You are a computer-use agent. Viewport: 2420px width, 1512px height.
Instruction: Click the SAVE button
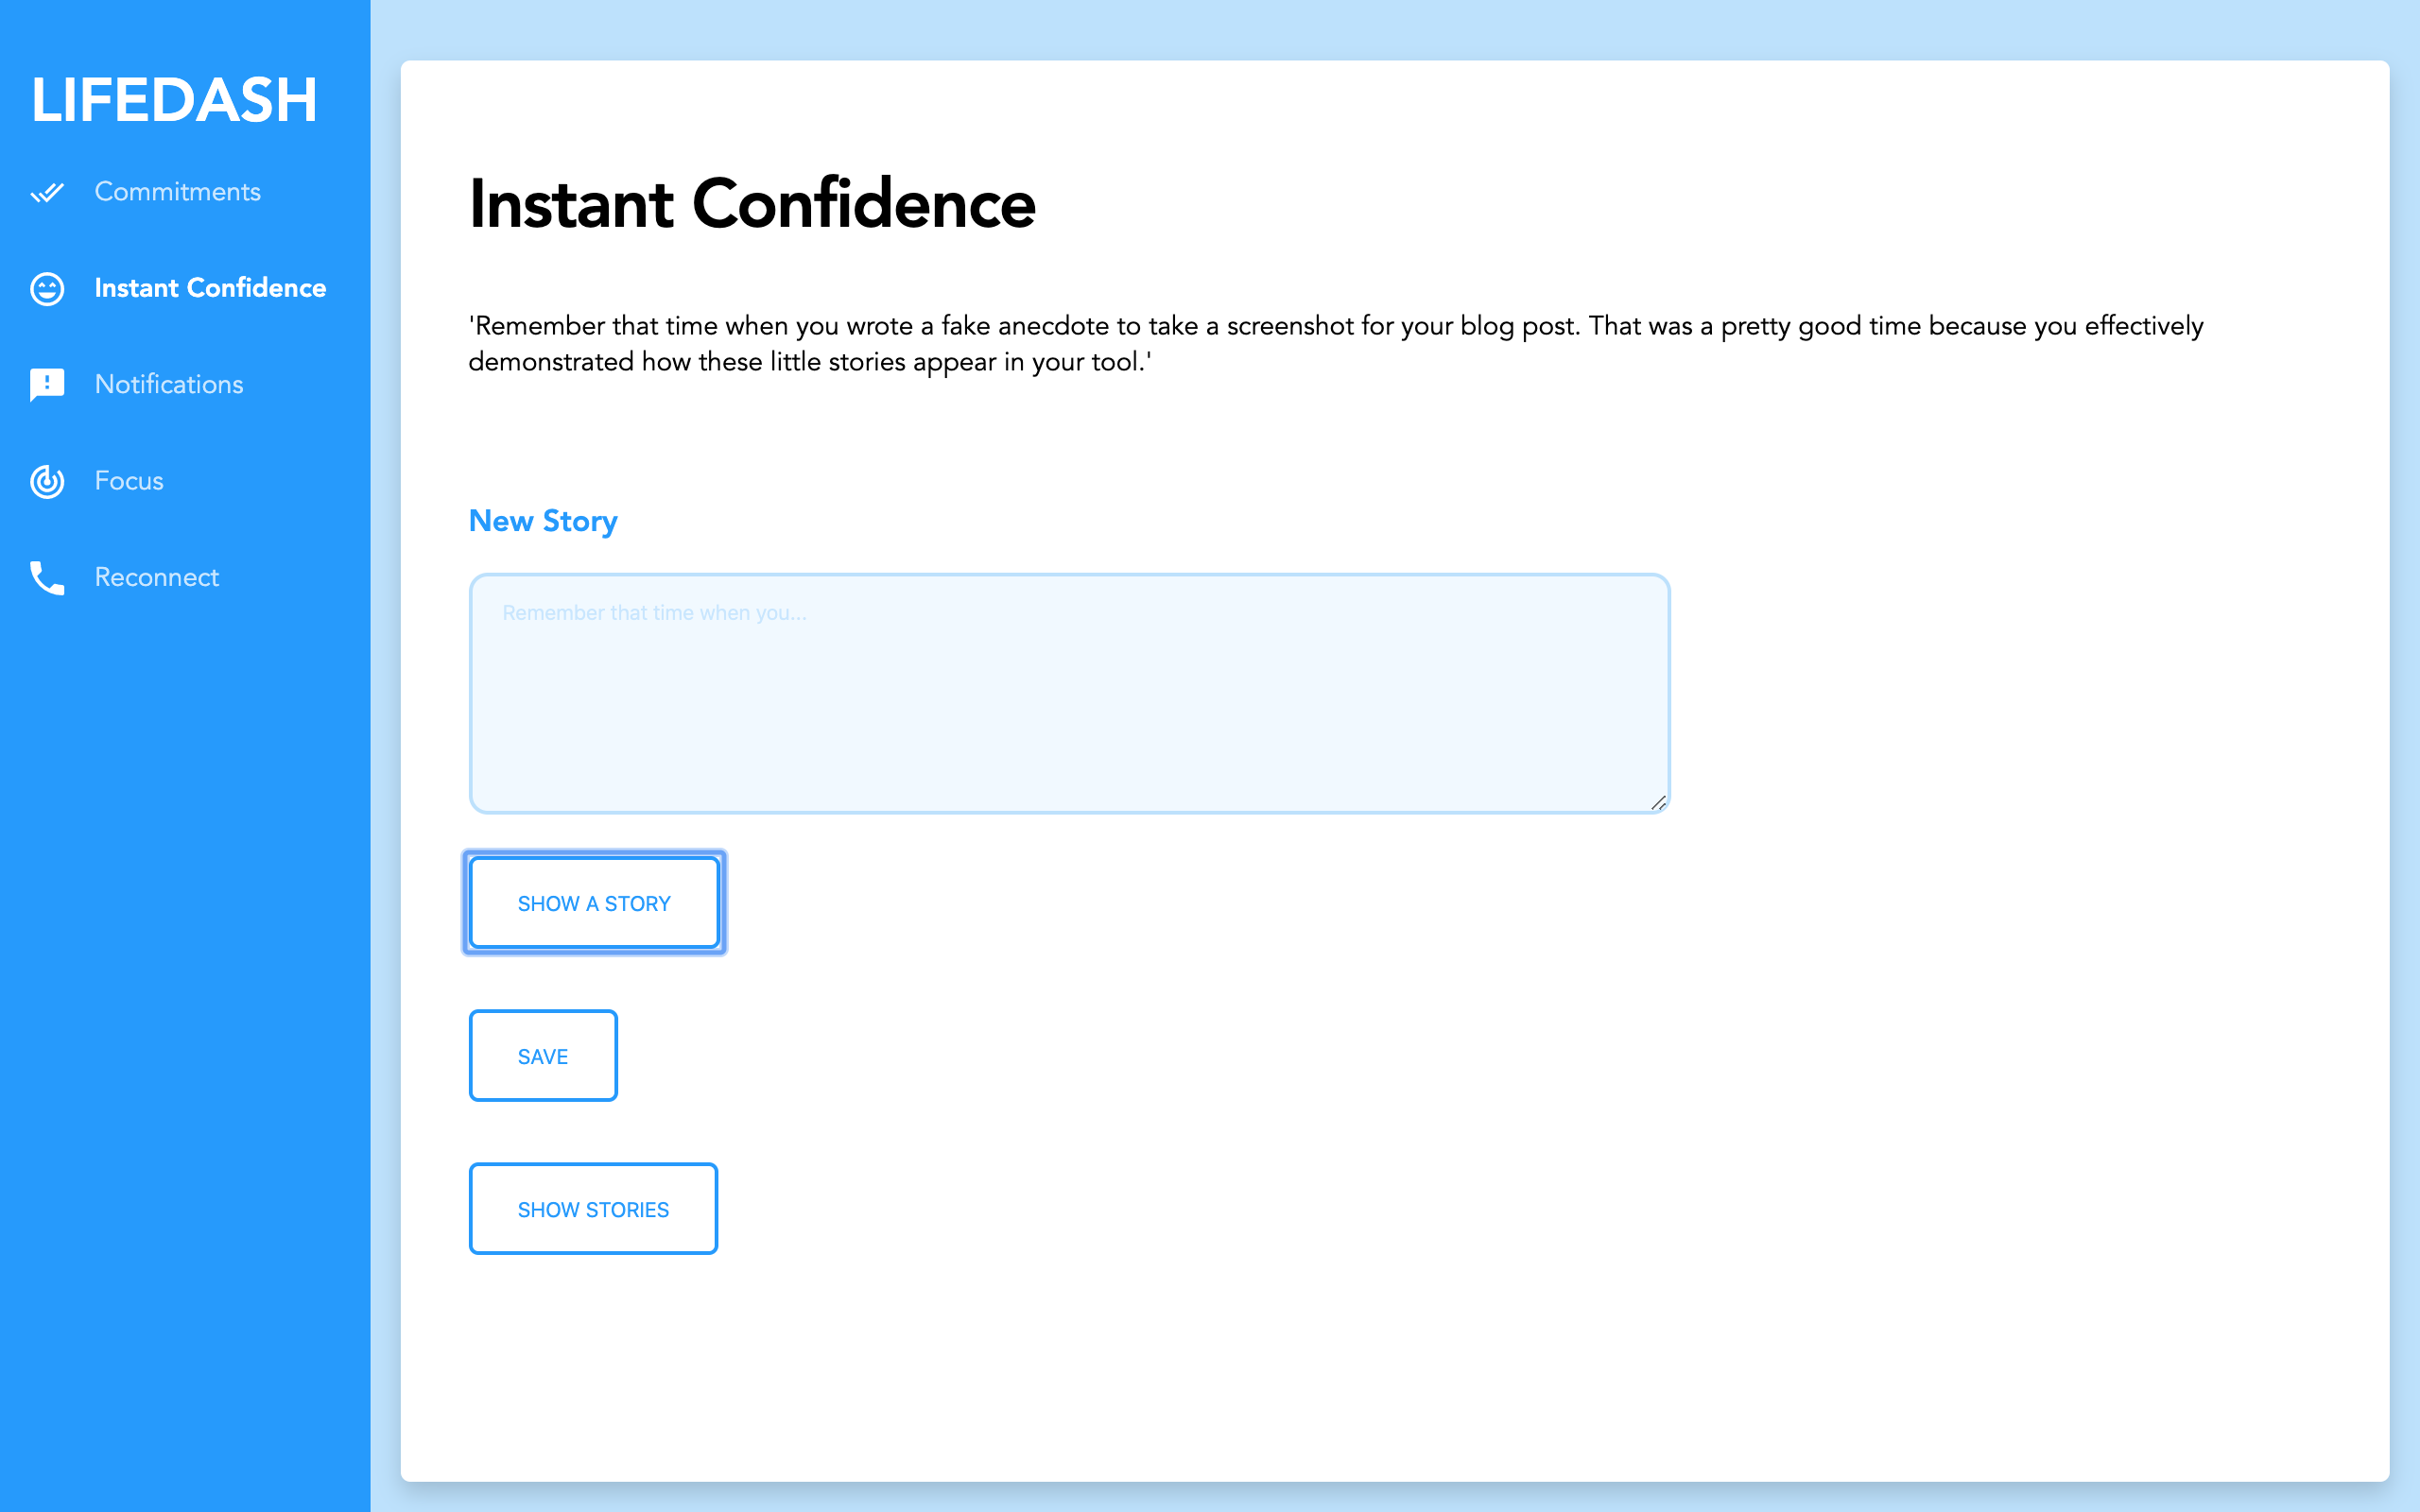542,1056
